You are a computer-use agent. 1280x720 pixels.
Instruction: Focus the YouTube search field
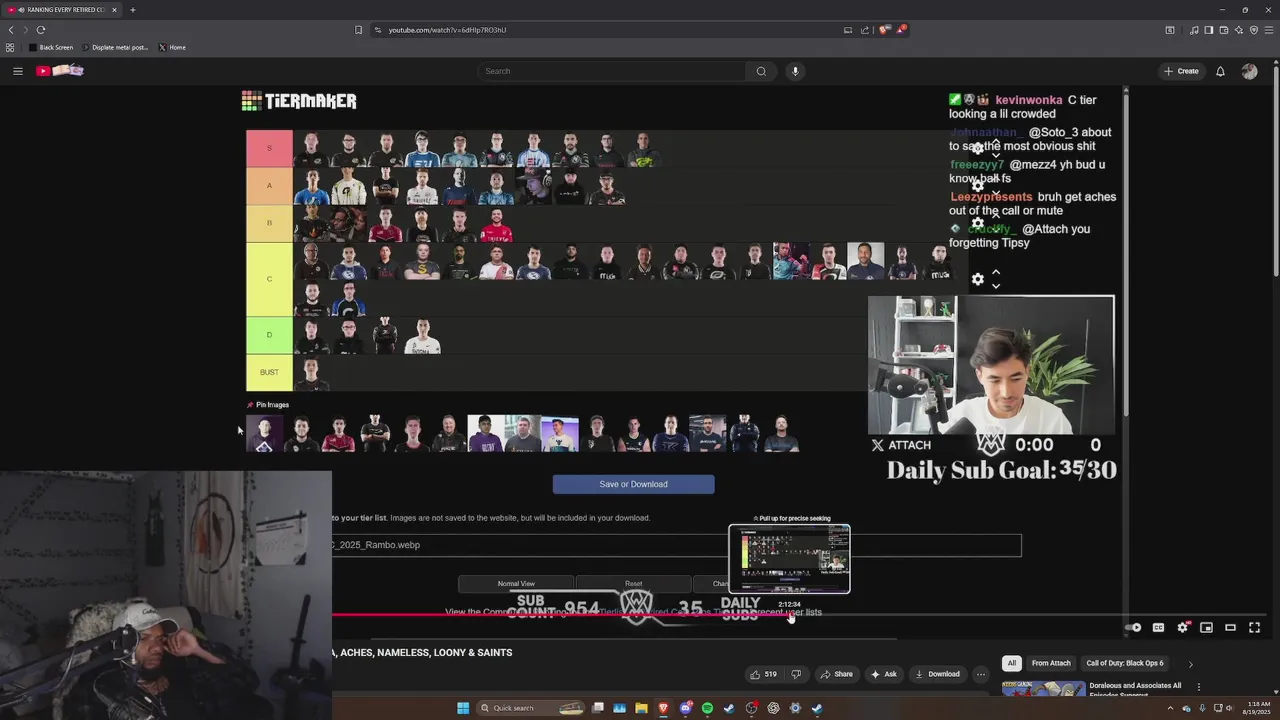coord(612,71)
